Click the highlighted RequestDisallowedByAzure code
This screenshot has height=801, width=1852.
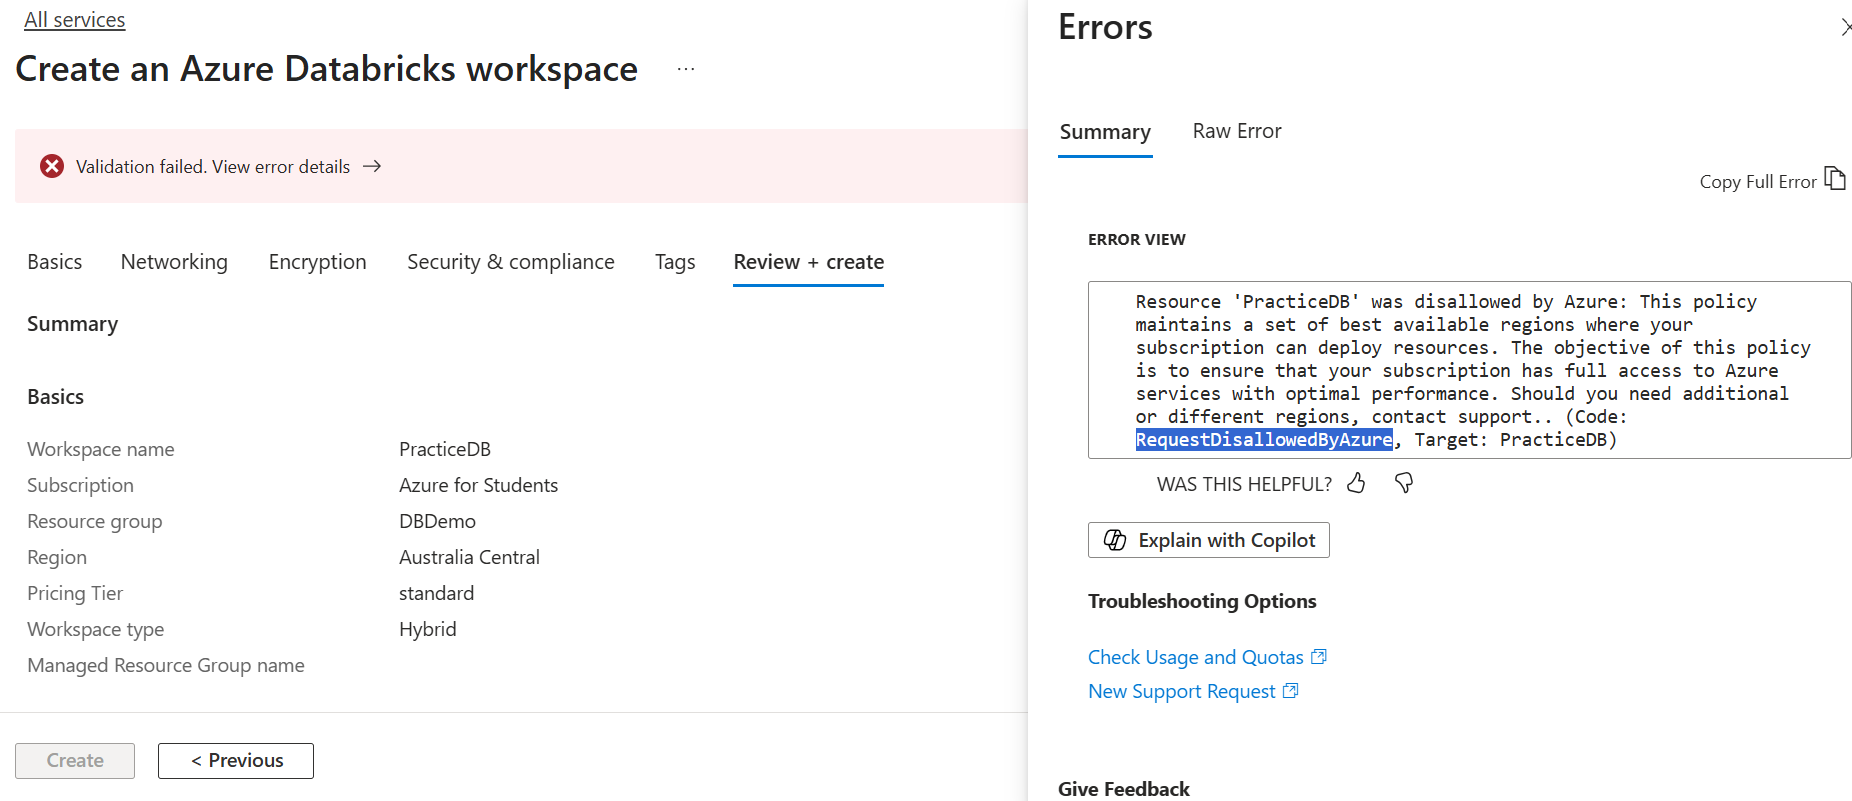coord(1264,440)
